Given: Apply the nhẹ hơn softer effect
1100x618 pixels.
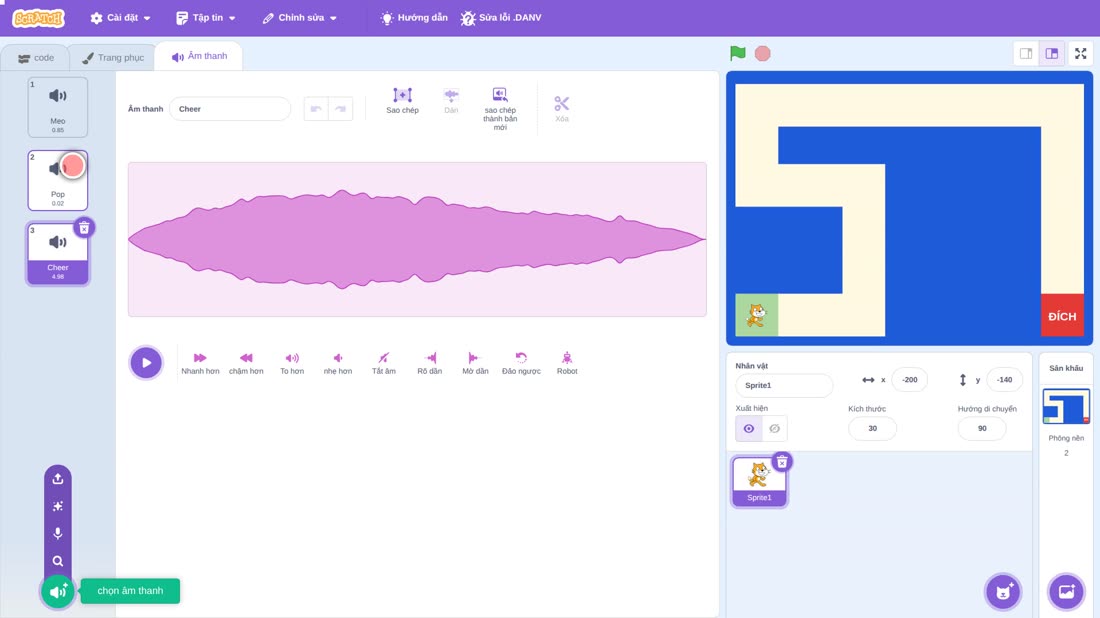Looking at the screenshot, I should tap(337, 363).
